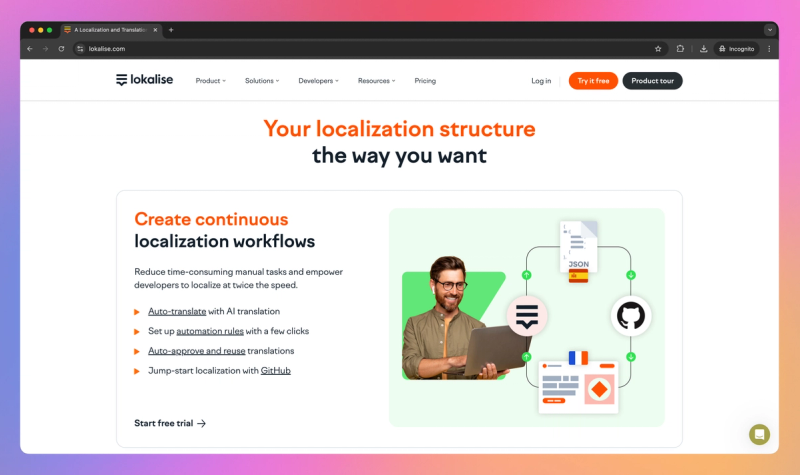The image size is (800, 475).
Task: Click the Incognito indicator
Action: pos(736,49)
